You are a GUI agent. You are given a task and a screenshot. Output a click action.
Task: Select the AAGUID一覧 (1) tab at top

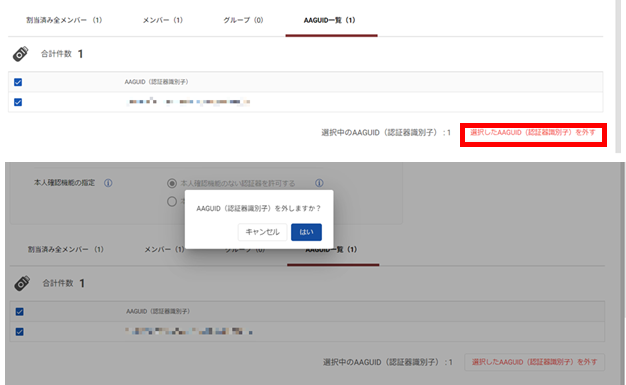[329, 20]
